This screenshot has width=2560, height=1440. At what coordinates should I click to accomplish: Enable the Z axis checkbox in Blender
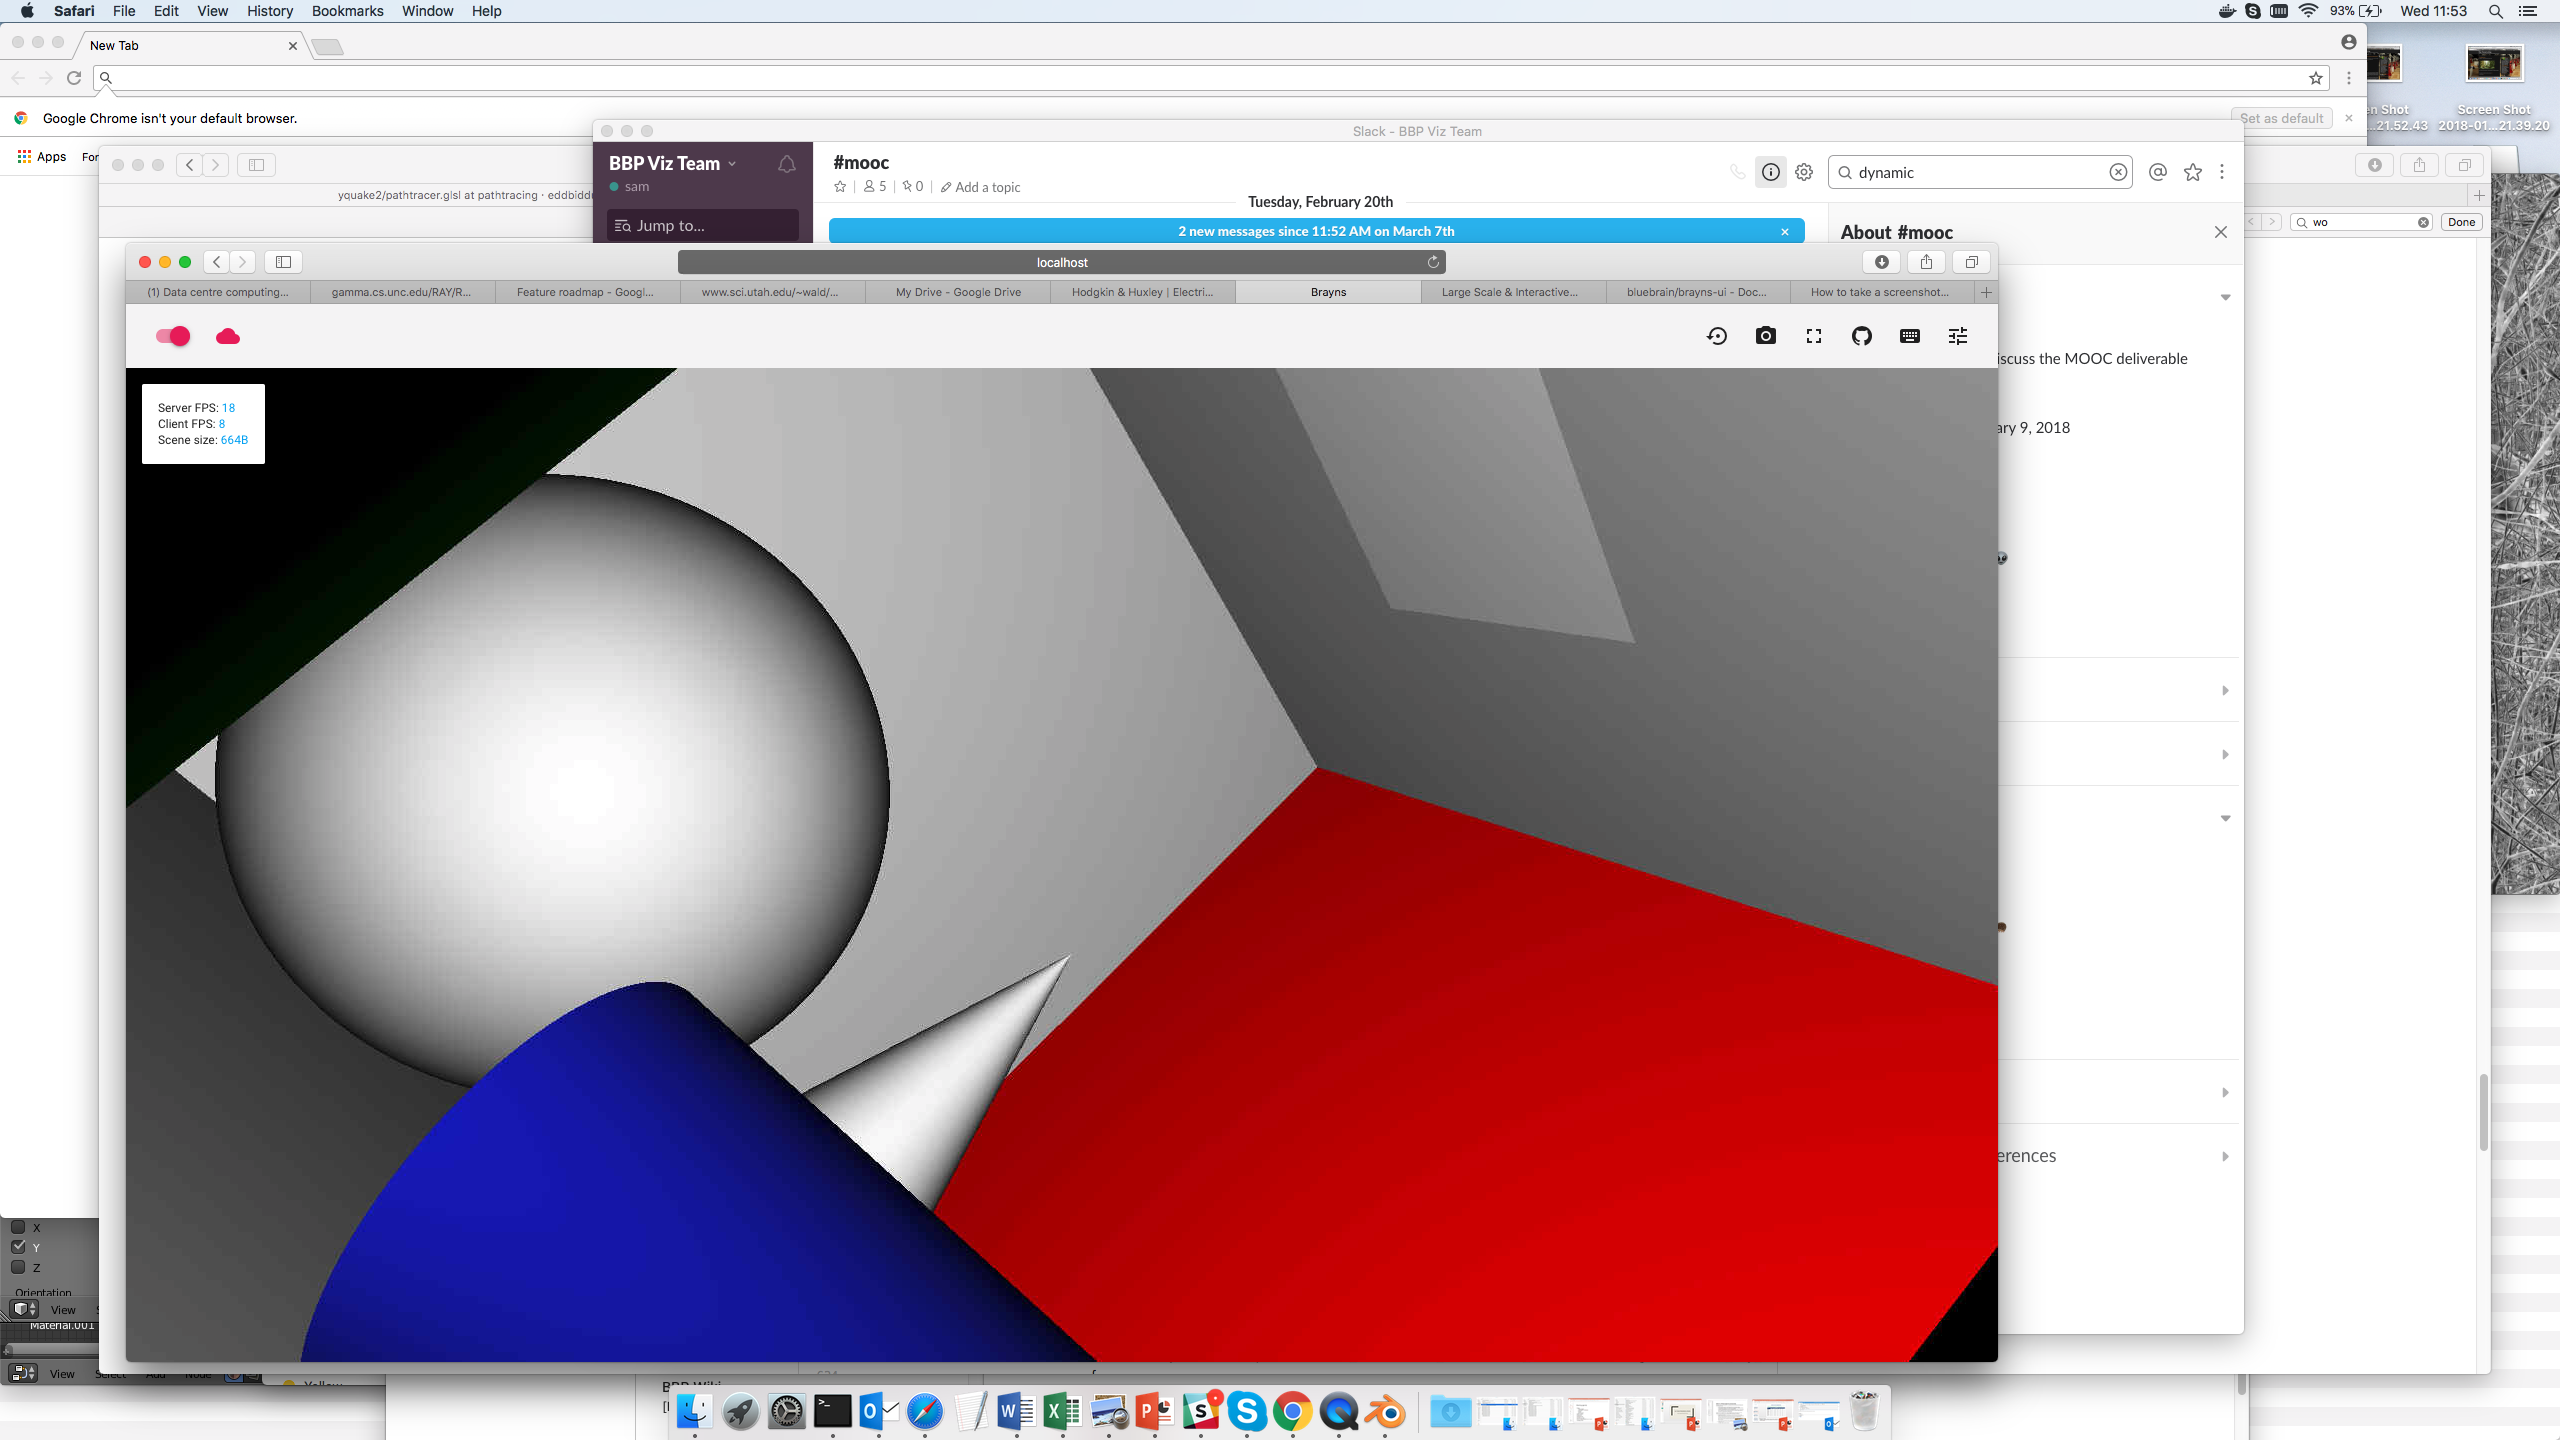coord(18,1267)
